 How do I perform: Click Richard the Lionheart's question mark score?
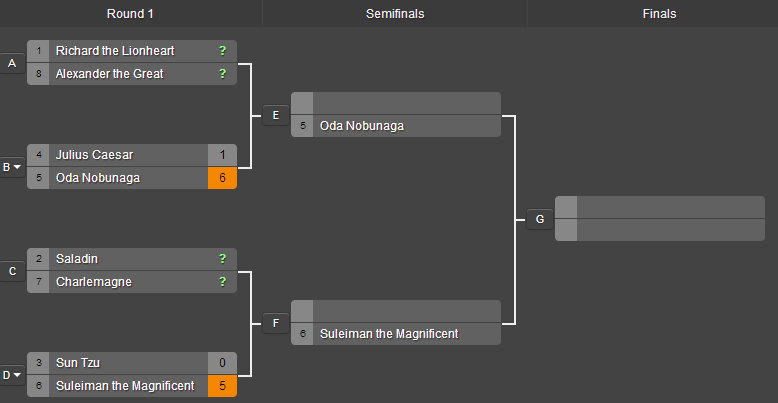222,51
